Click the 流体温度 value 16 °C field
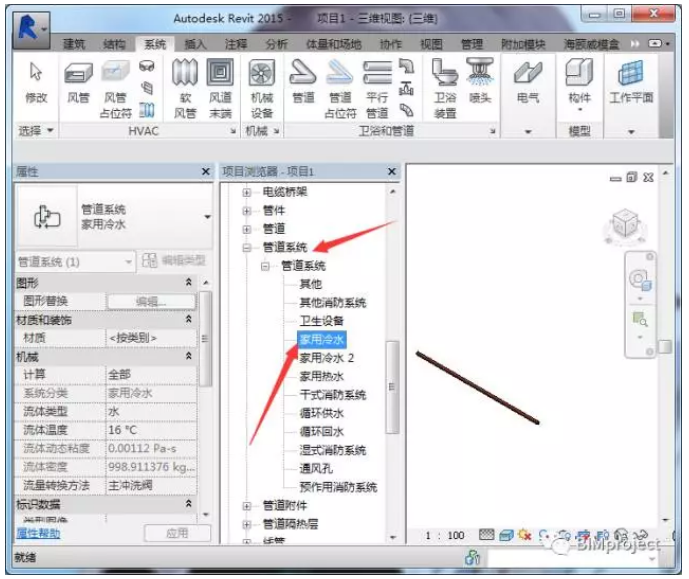The width and height of the screenshot is (689, 579). 152,430
